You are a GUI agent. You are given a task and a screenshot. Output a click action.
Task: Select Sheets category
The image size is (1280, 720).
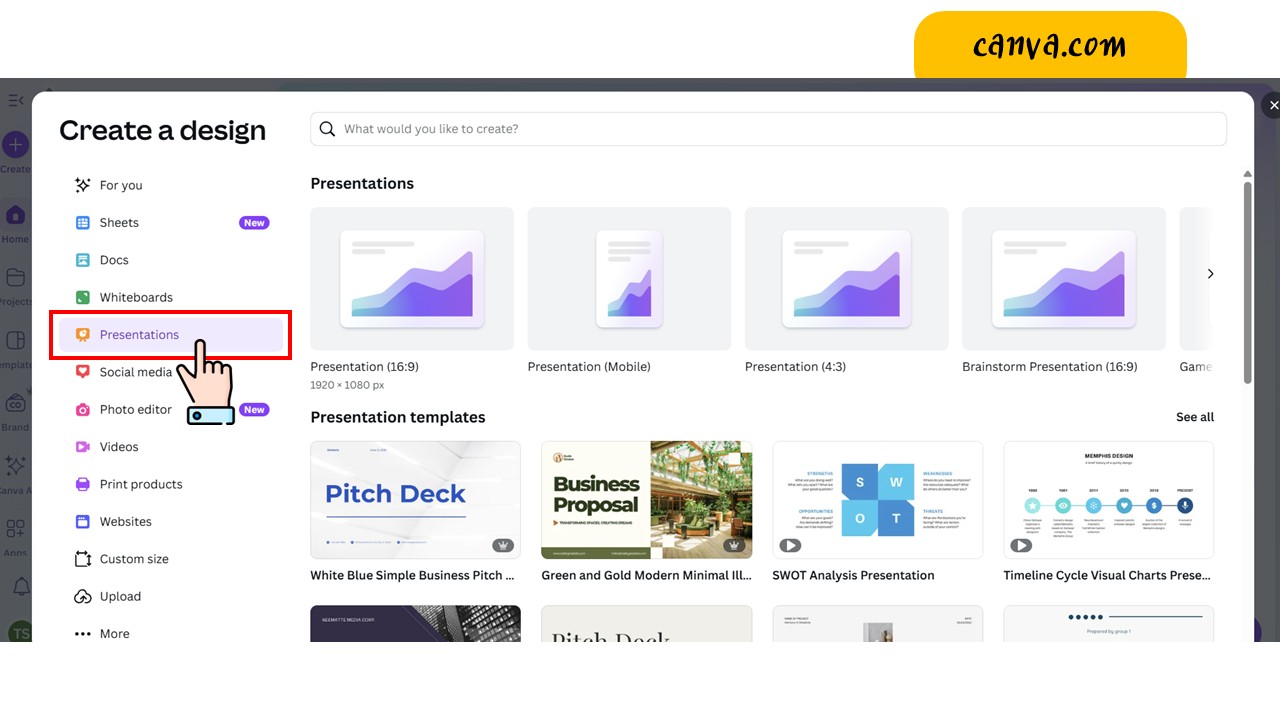[171, 223]
